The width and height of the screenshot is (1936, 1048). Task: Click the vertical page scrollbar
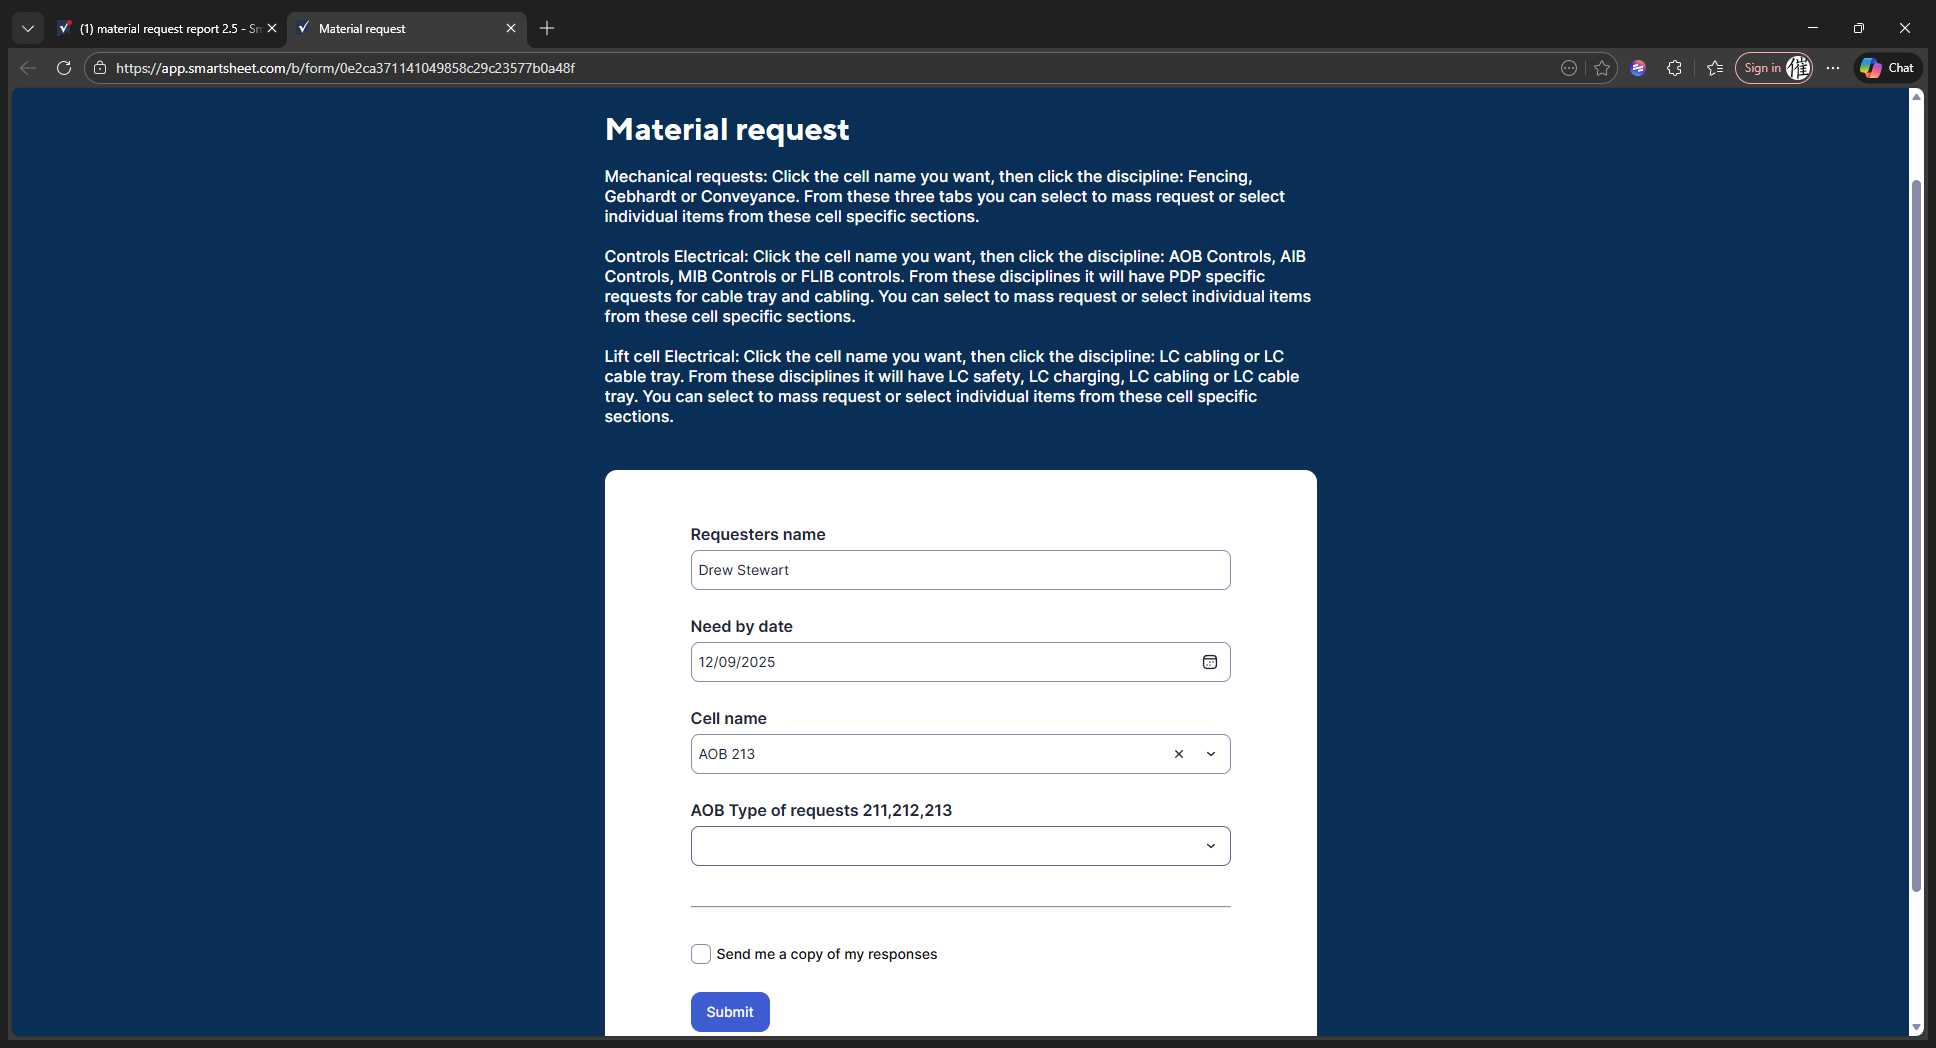tap(1916, 535)
